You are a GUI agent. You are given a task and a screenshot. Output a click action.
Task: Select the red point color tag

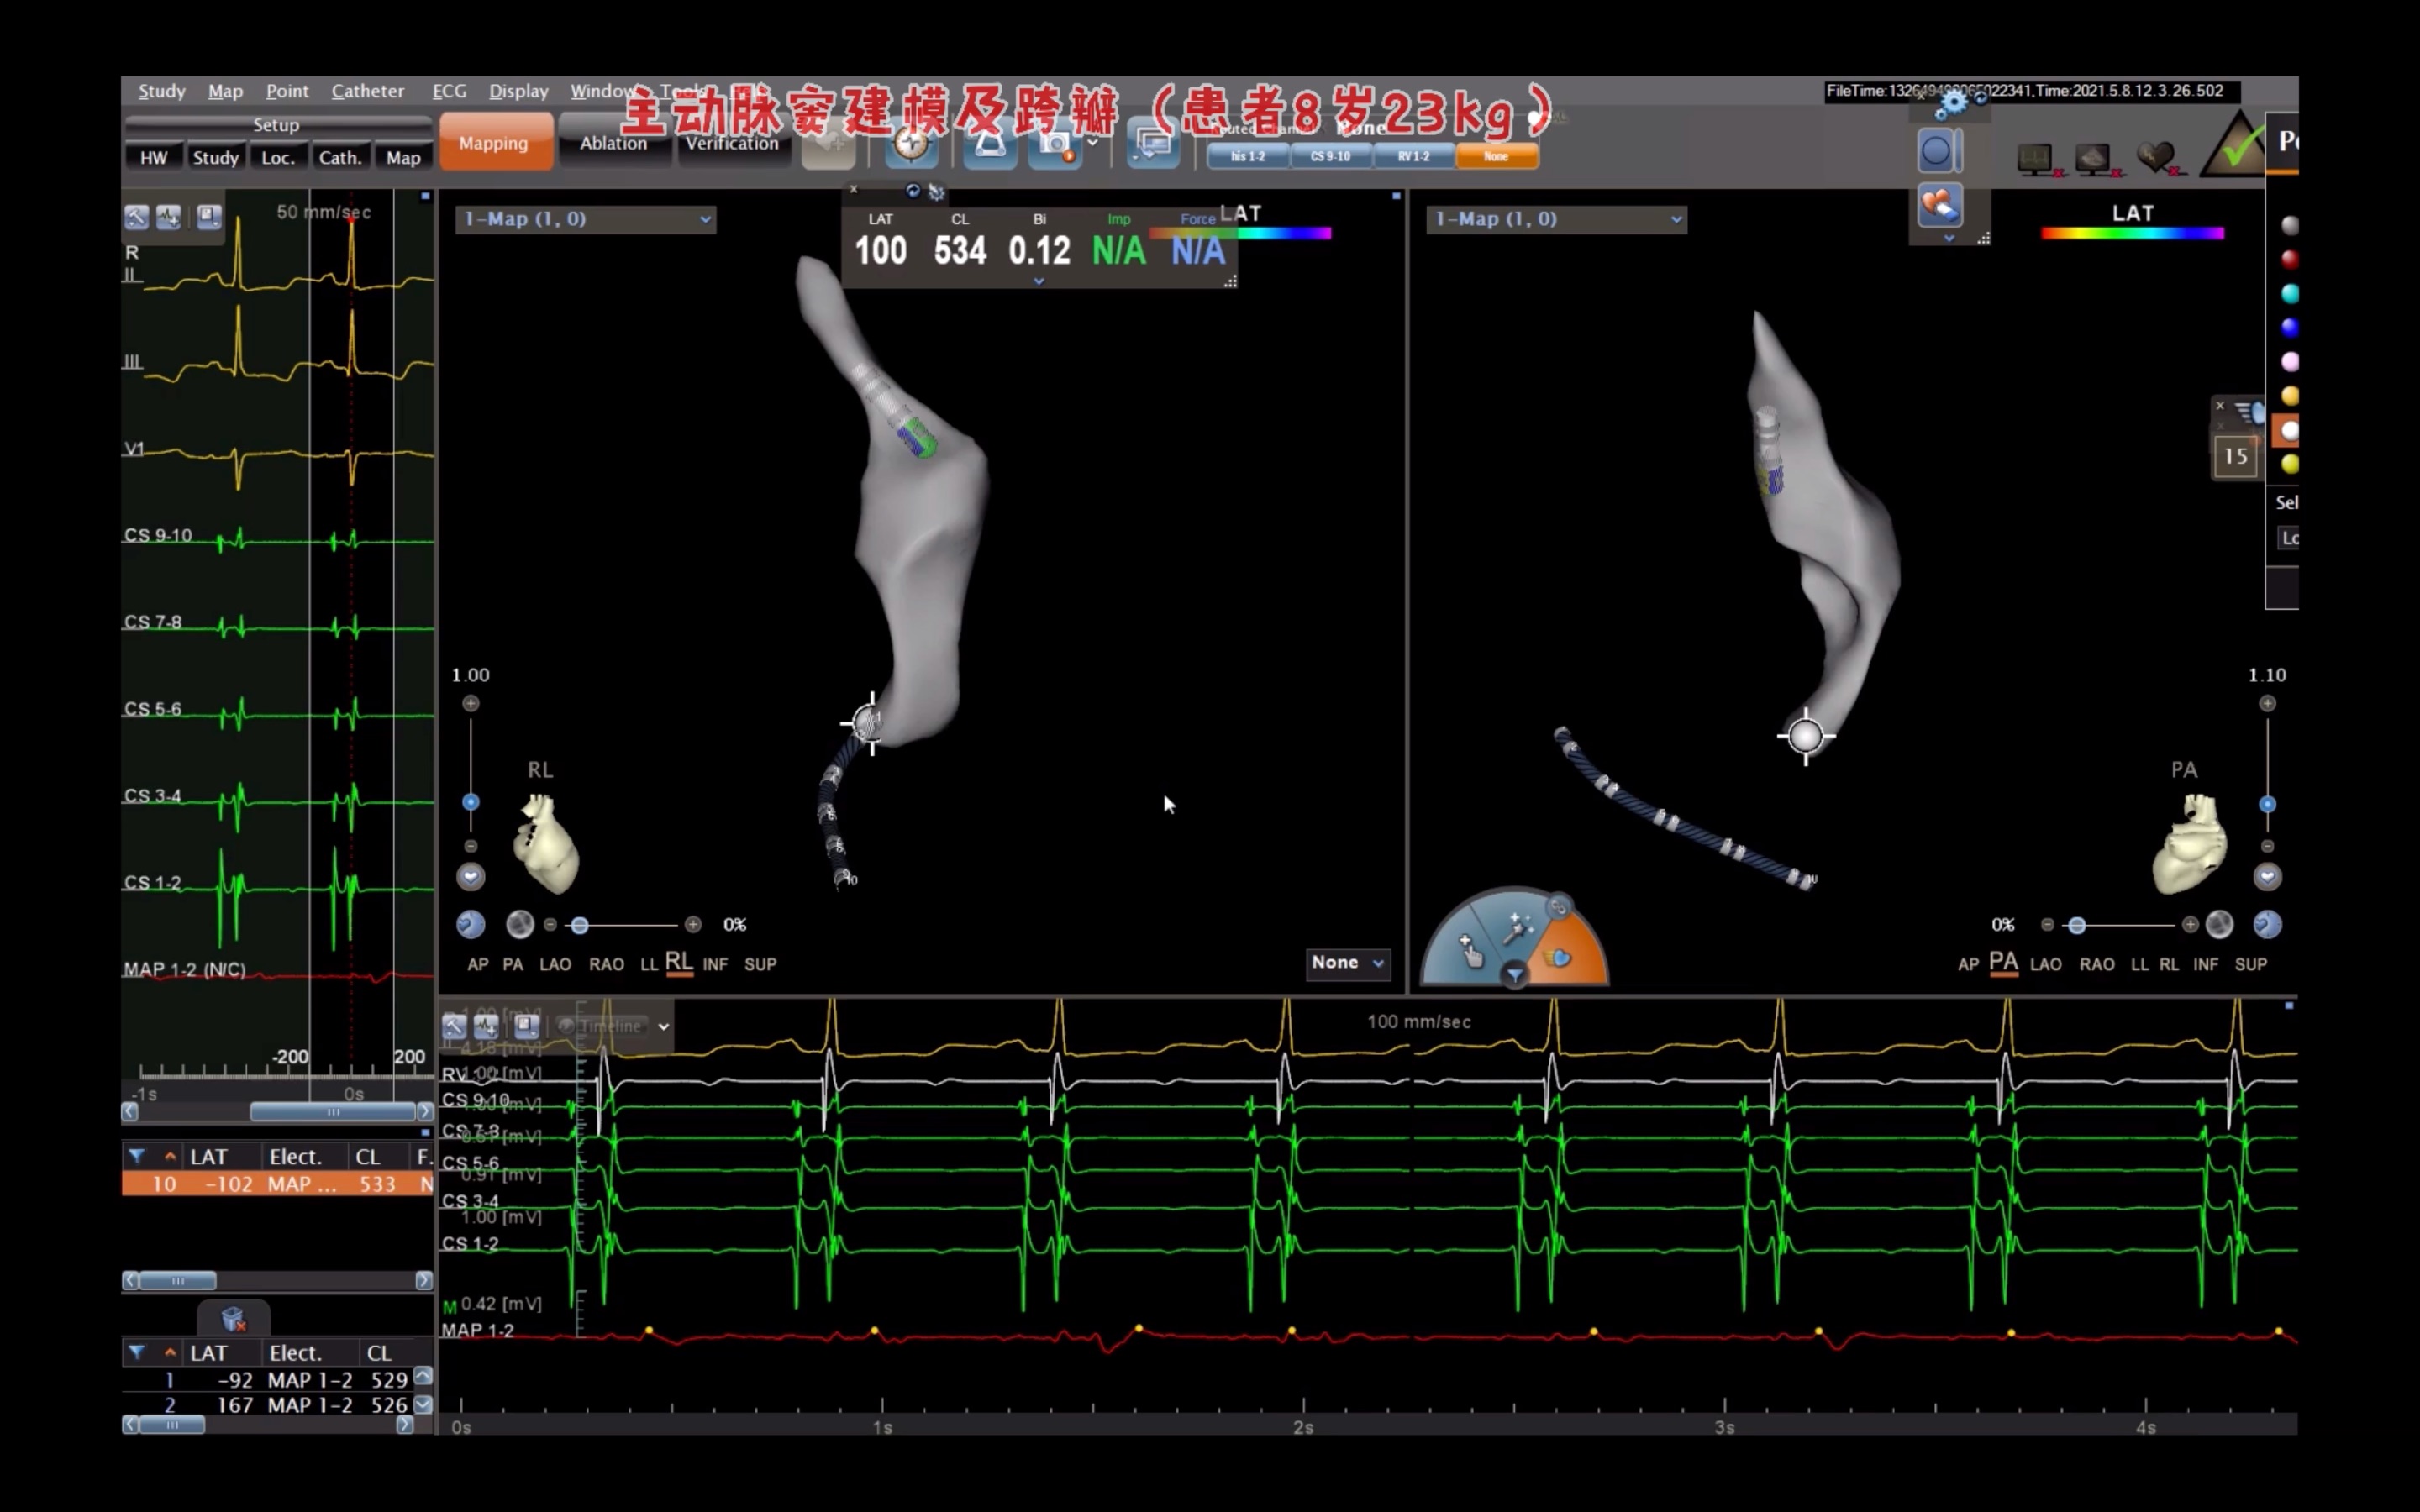(x=2289, y=260)
